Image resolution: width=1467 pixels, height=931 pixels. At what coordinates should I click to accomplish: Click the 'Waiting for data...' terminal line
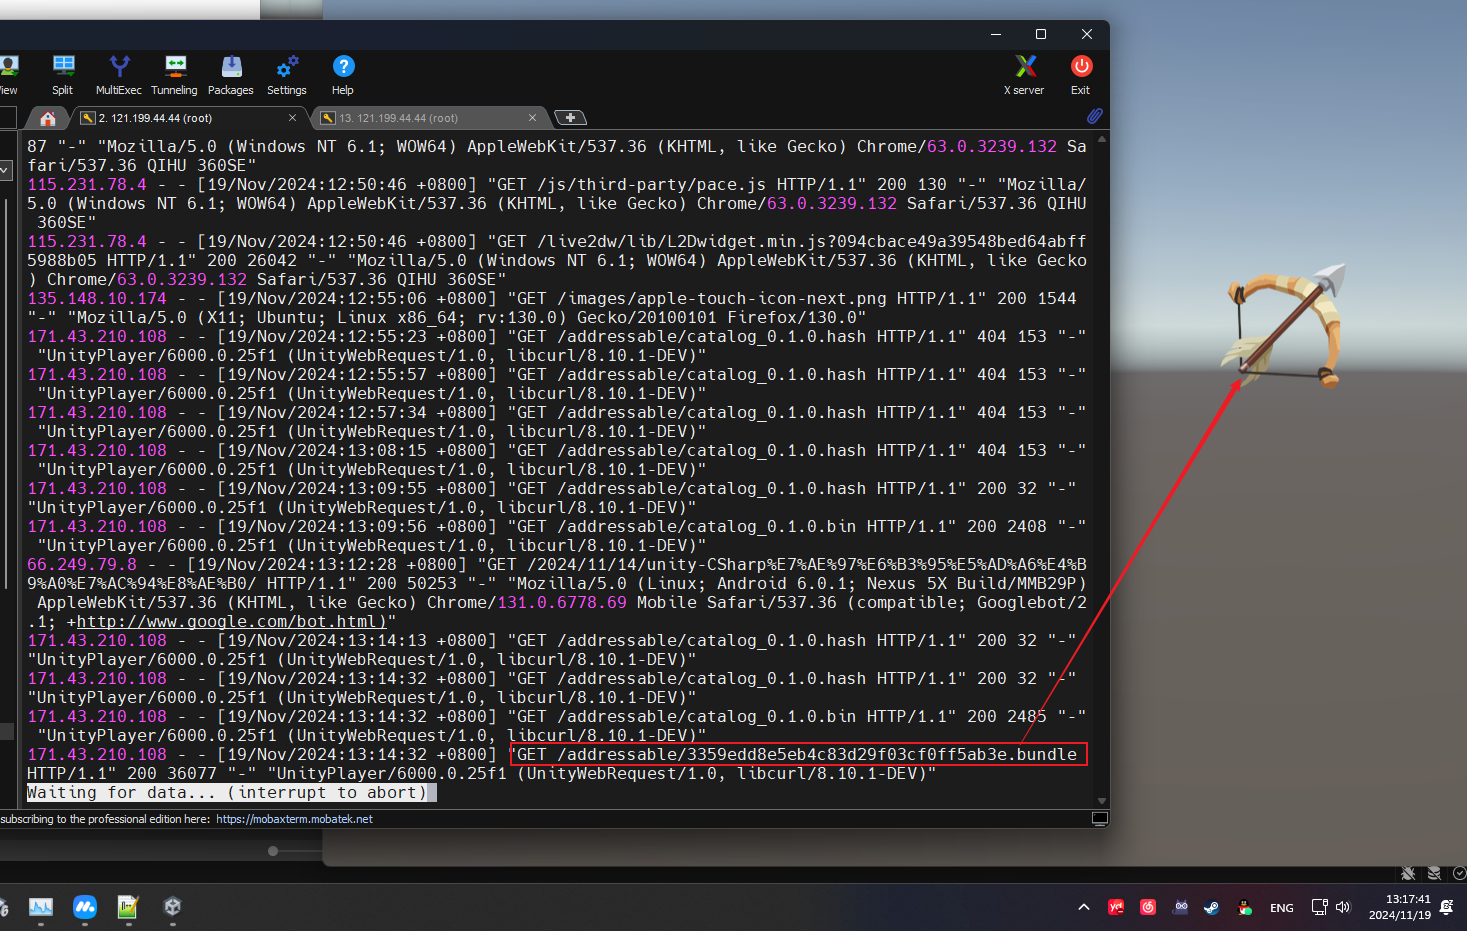pos(227,792)
